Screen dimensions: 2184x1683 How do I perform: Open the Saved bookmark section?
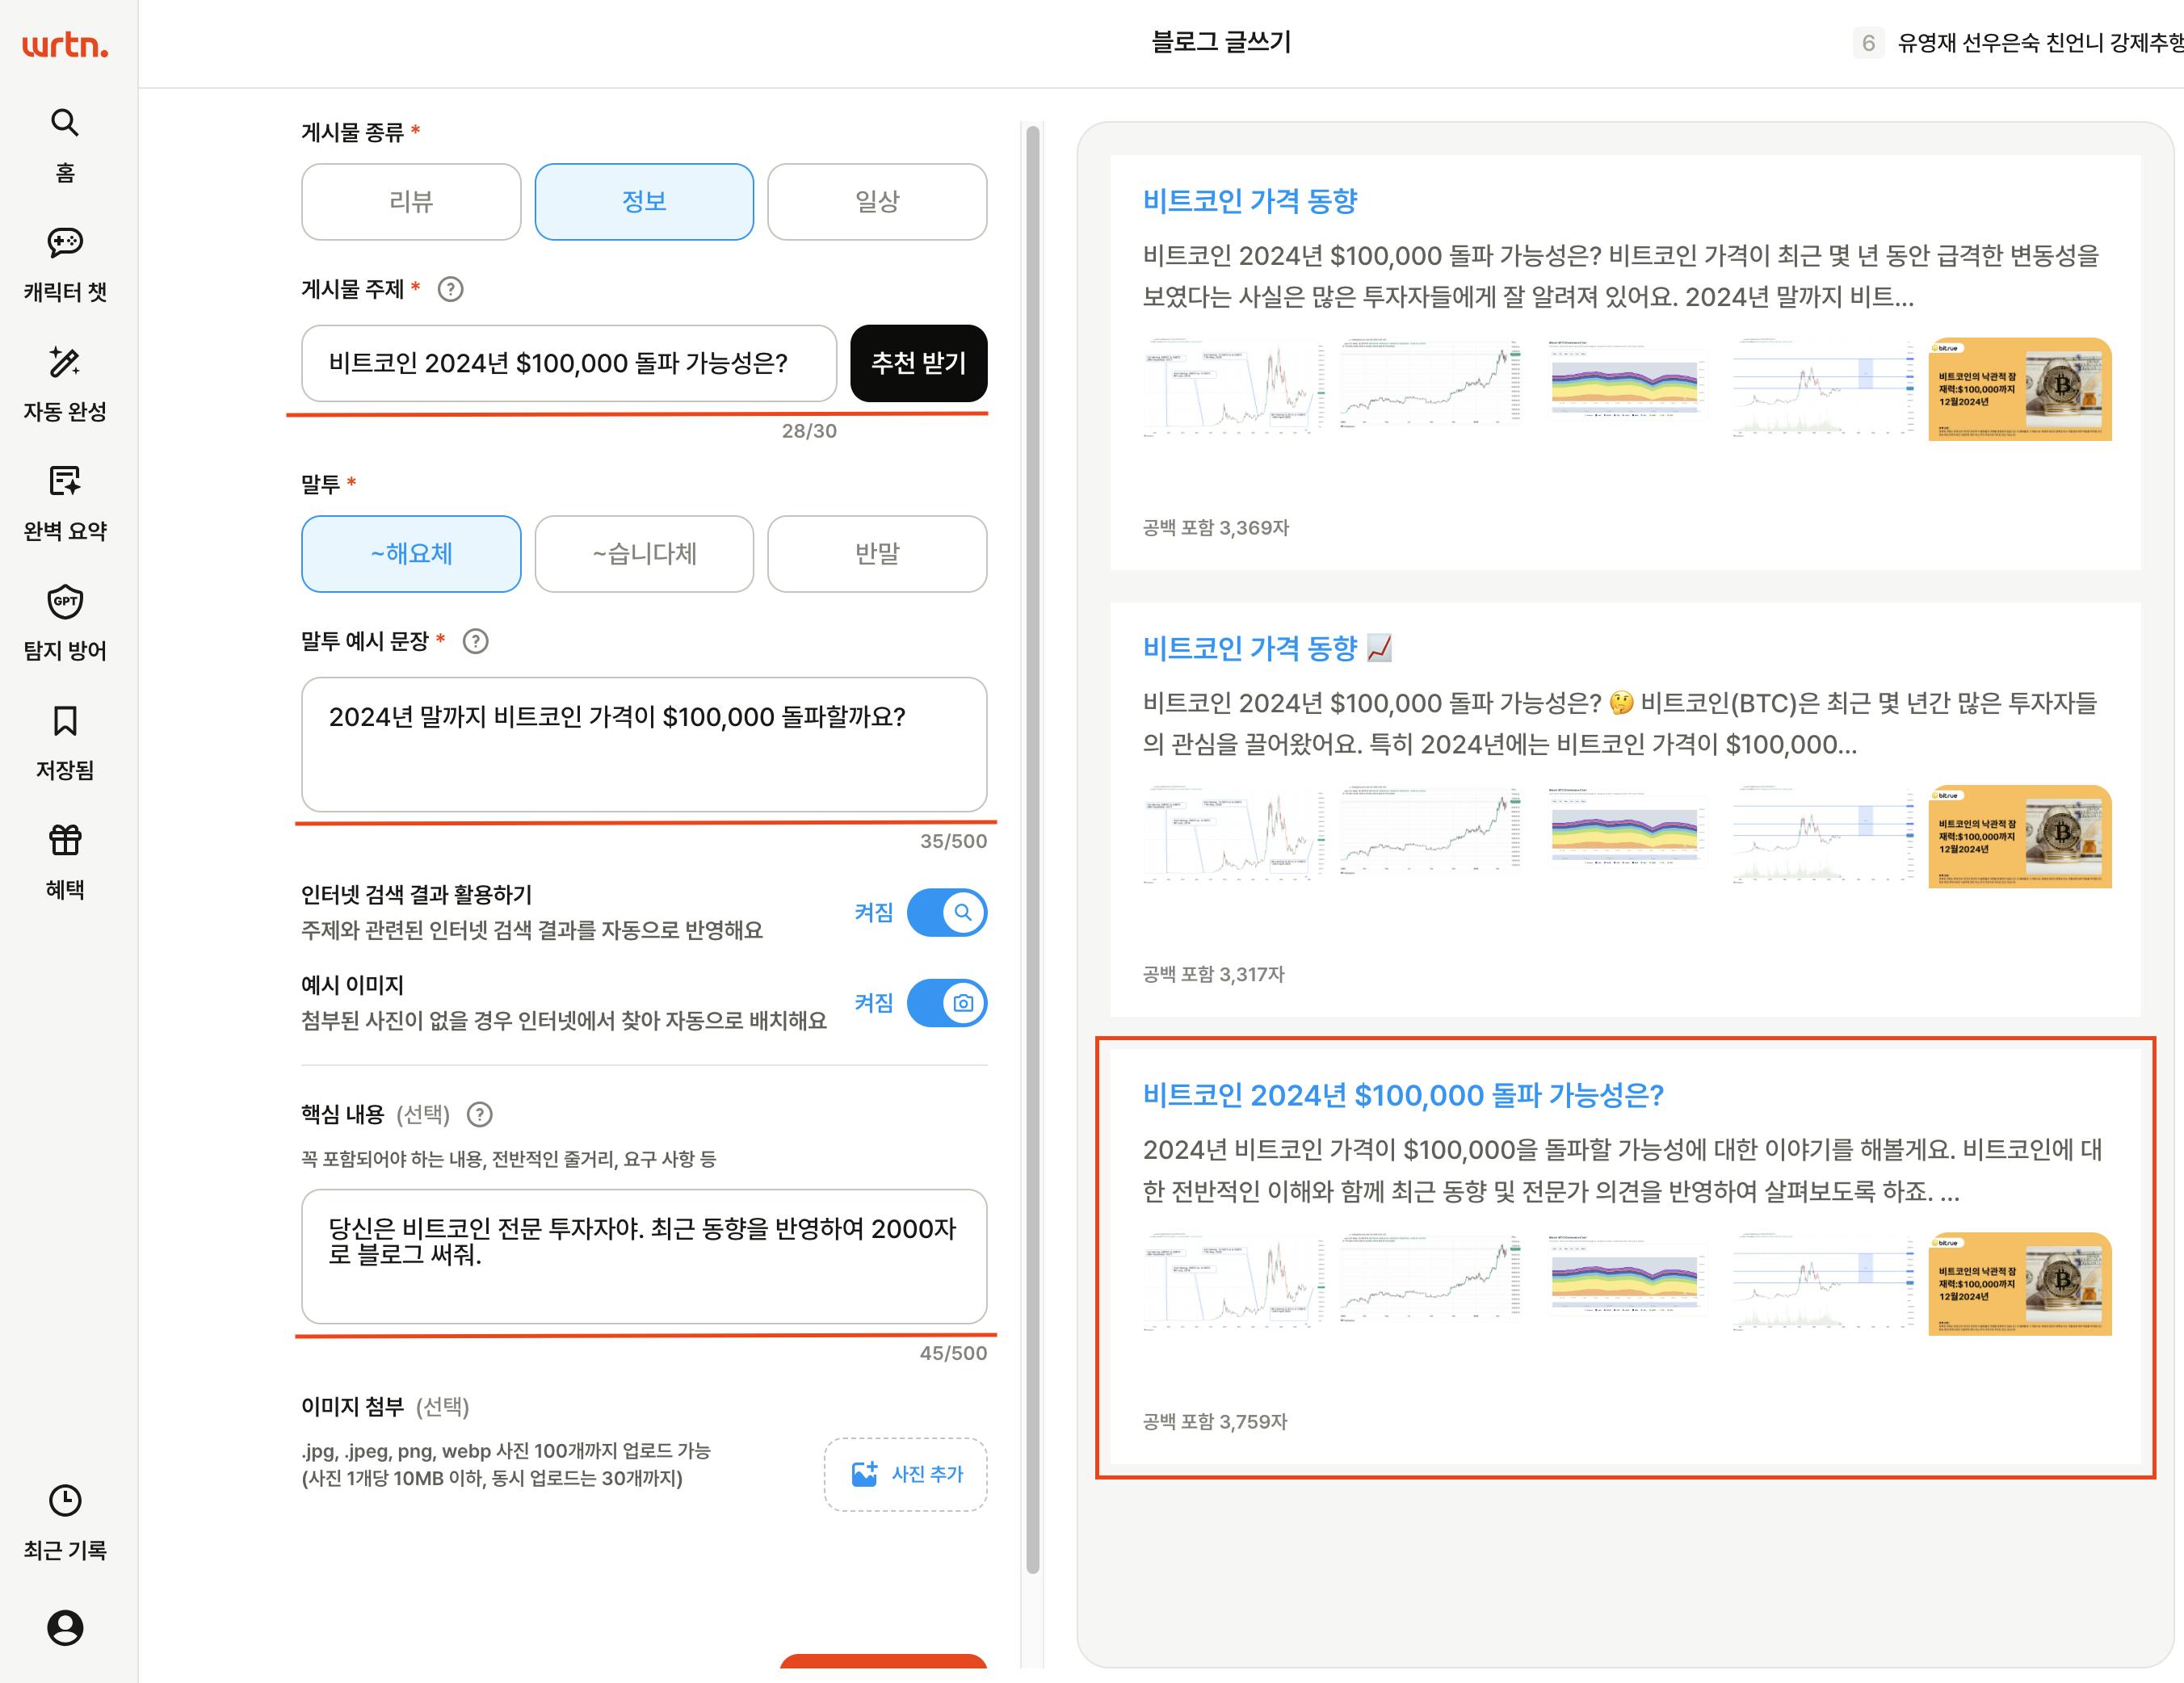click(65, 721)
